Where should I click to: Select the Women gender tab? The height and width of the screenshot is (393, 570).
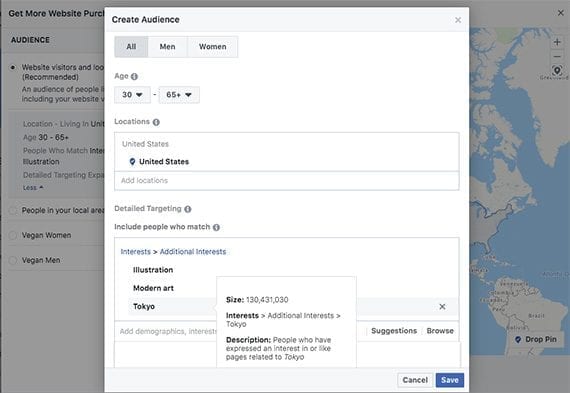coord(213,47)
